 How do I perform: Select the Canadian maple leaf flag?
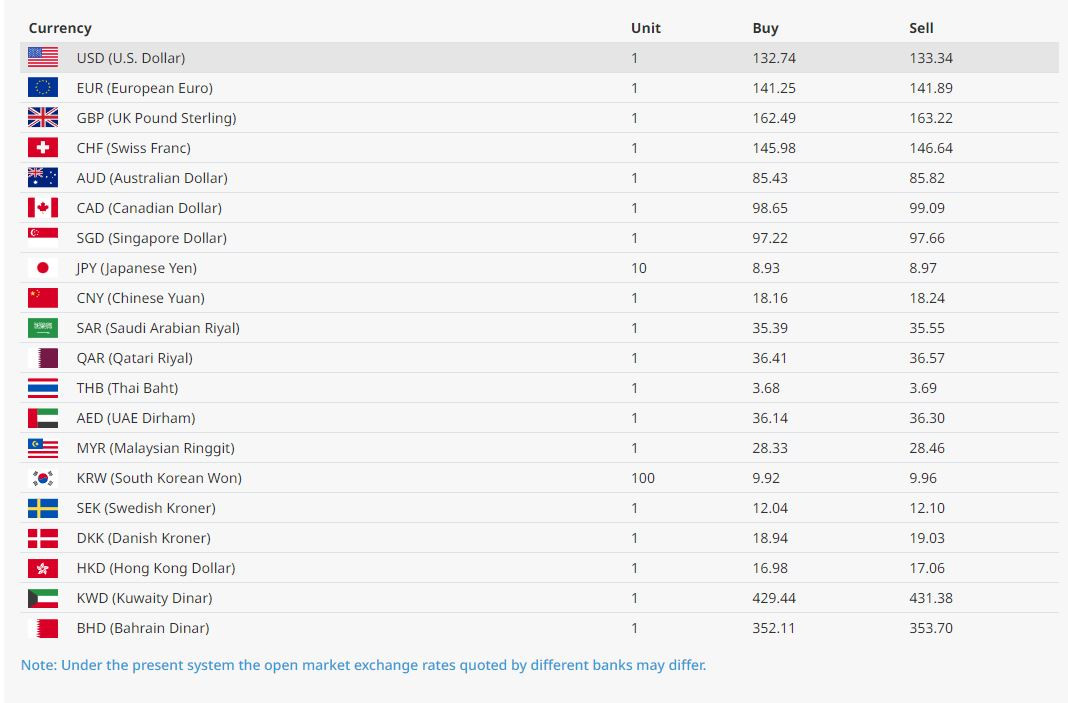[43, 208]
